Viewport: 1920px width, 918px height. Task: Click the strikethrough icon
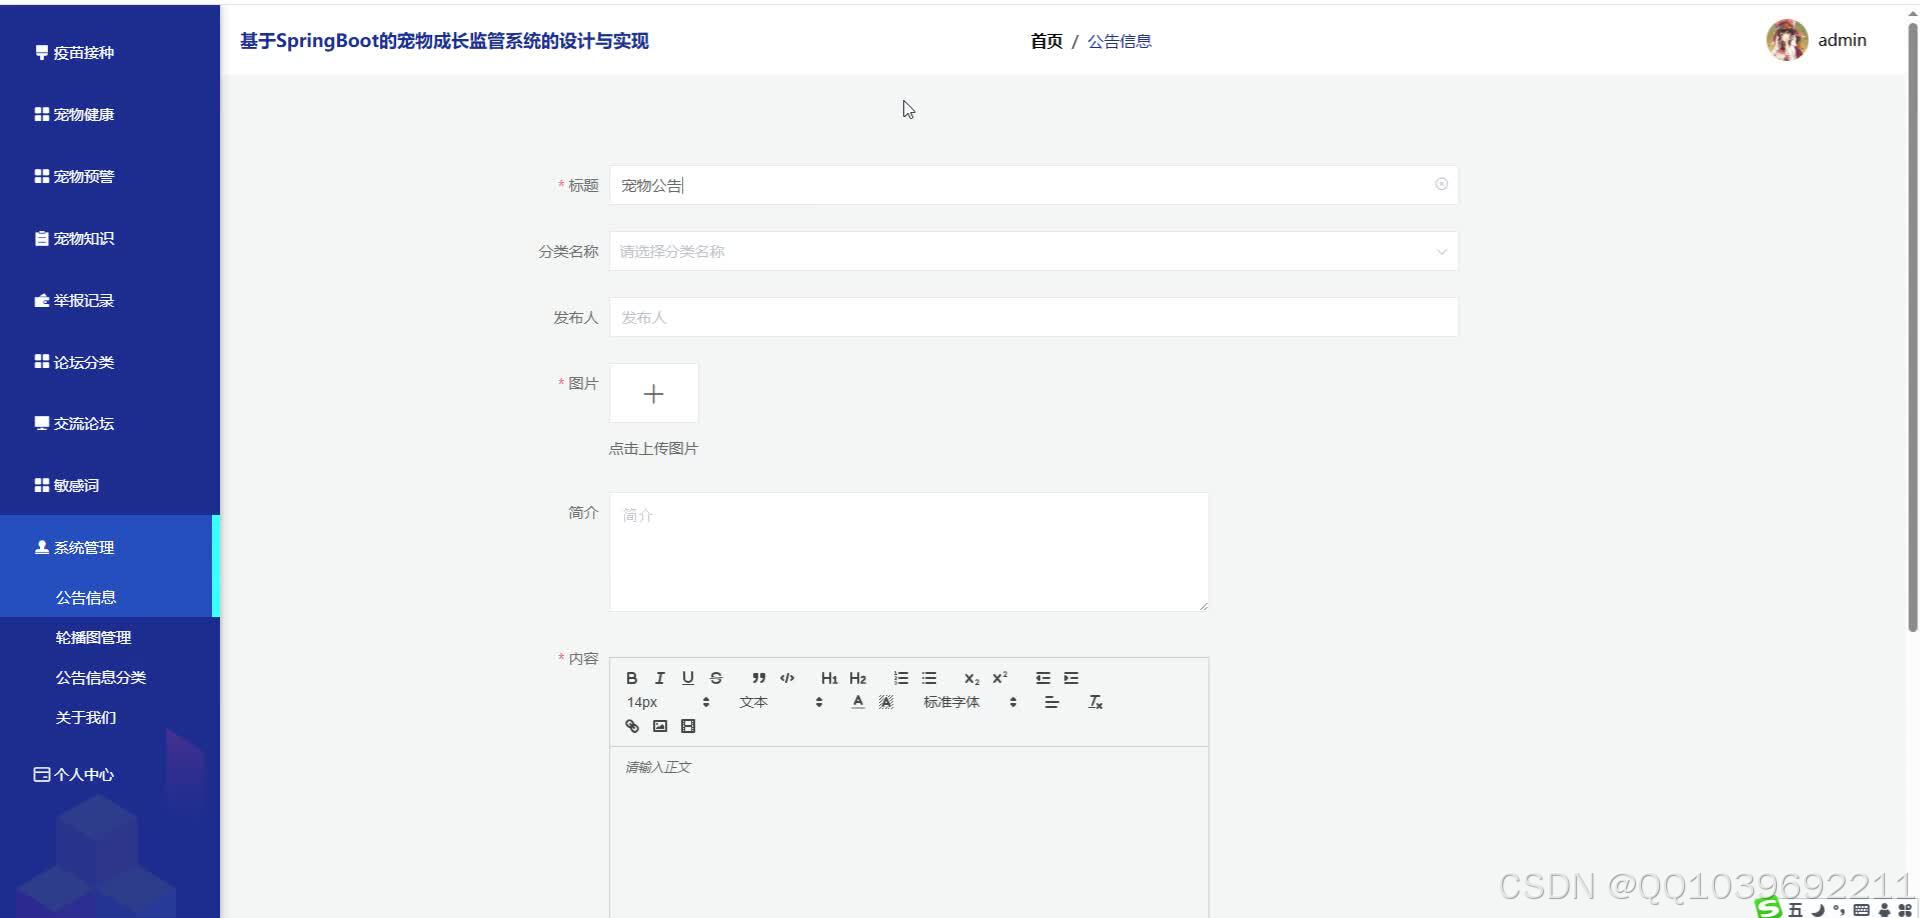(716, 678)
